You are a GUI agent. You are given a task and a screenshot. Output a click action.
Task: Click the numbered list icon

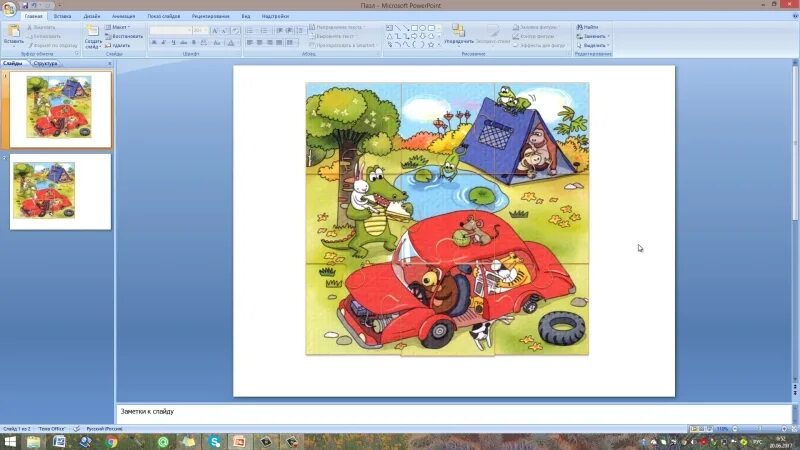(x=264, y=31)
